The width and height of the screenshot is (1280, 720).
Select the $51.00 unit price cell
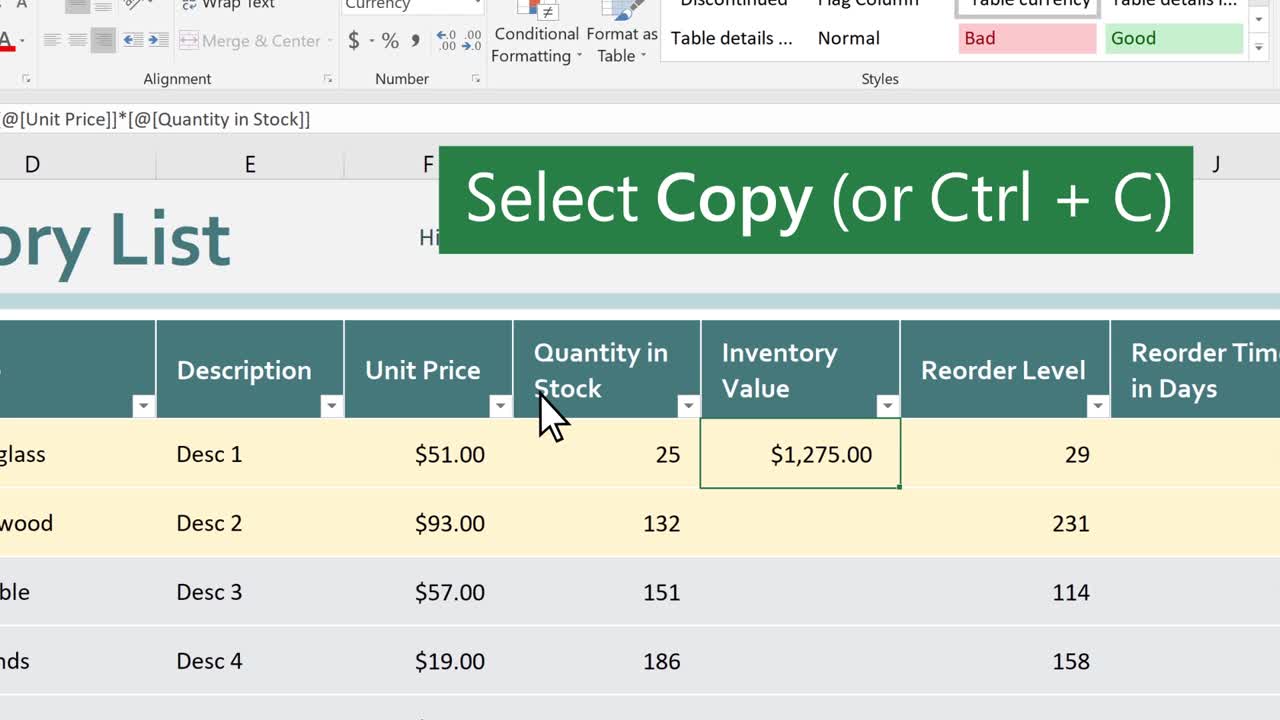coord(428,454)
